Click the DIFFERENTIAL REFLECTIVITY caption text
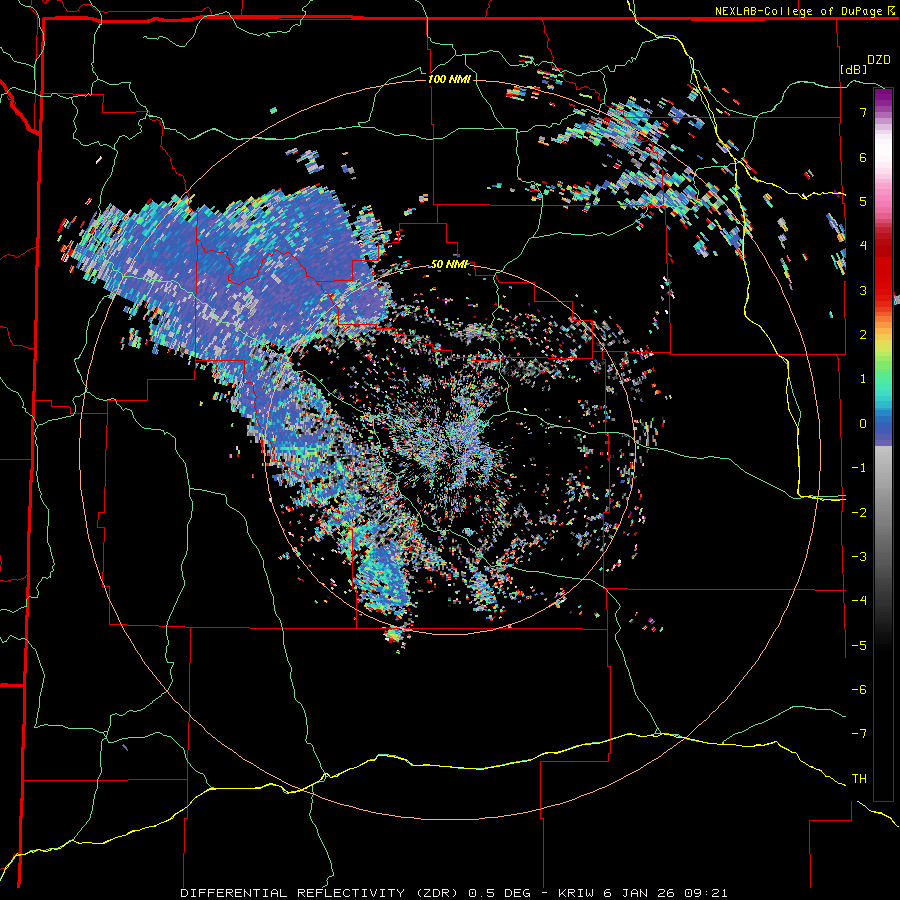Image resolution: width=900 pixels, height=900 pixels. (x=293, y=893)
